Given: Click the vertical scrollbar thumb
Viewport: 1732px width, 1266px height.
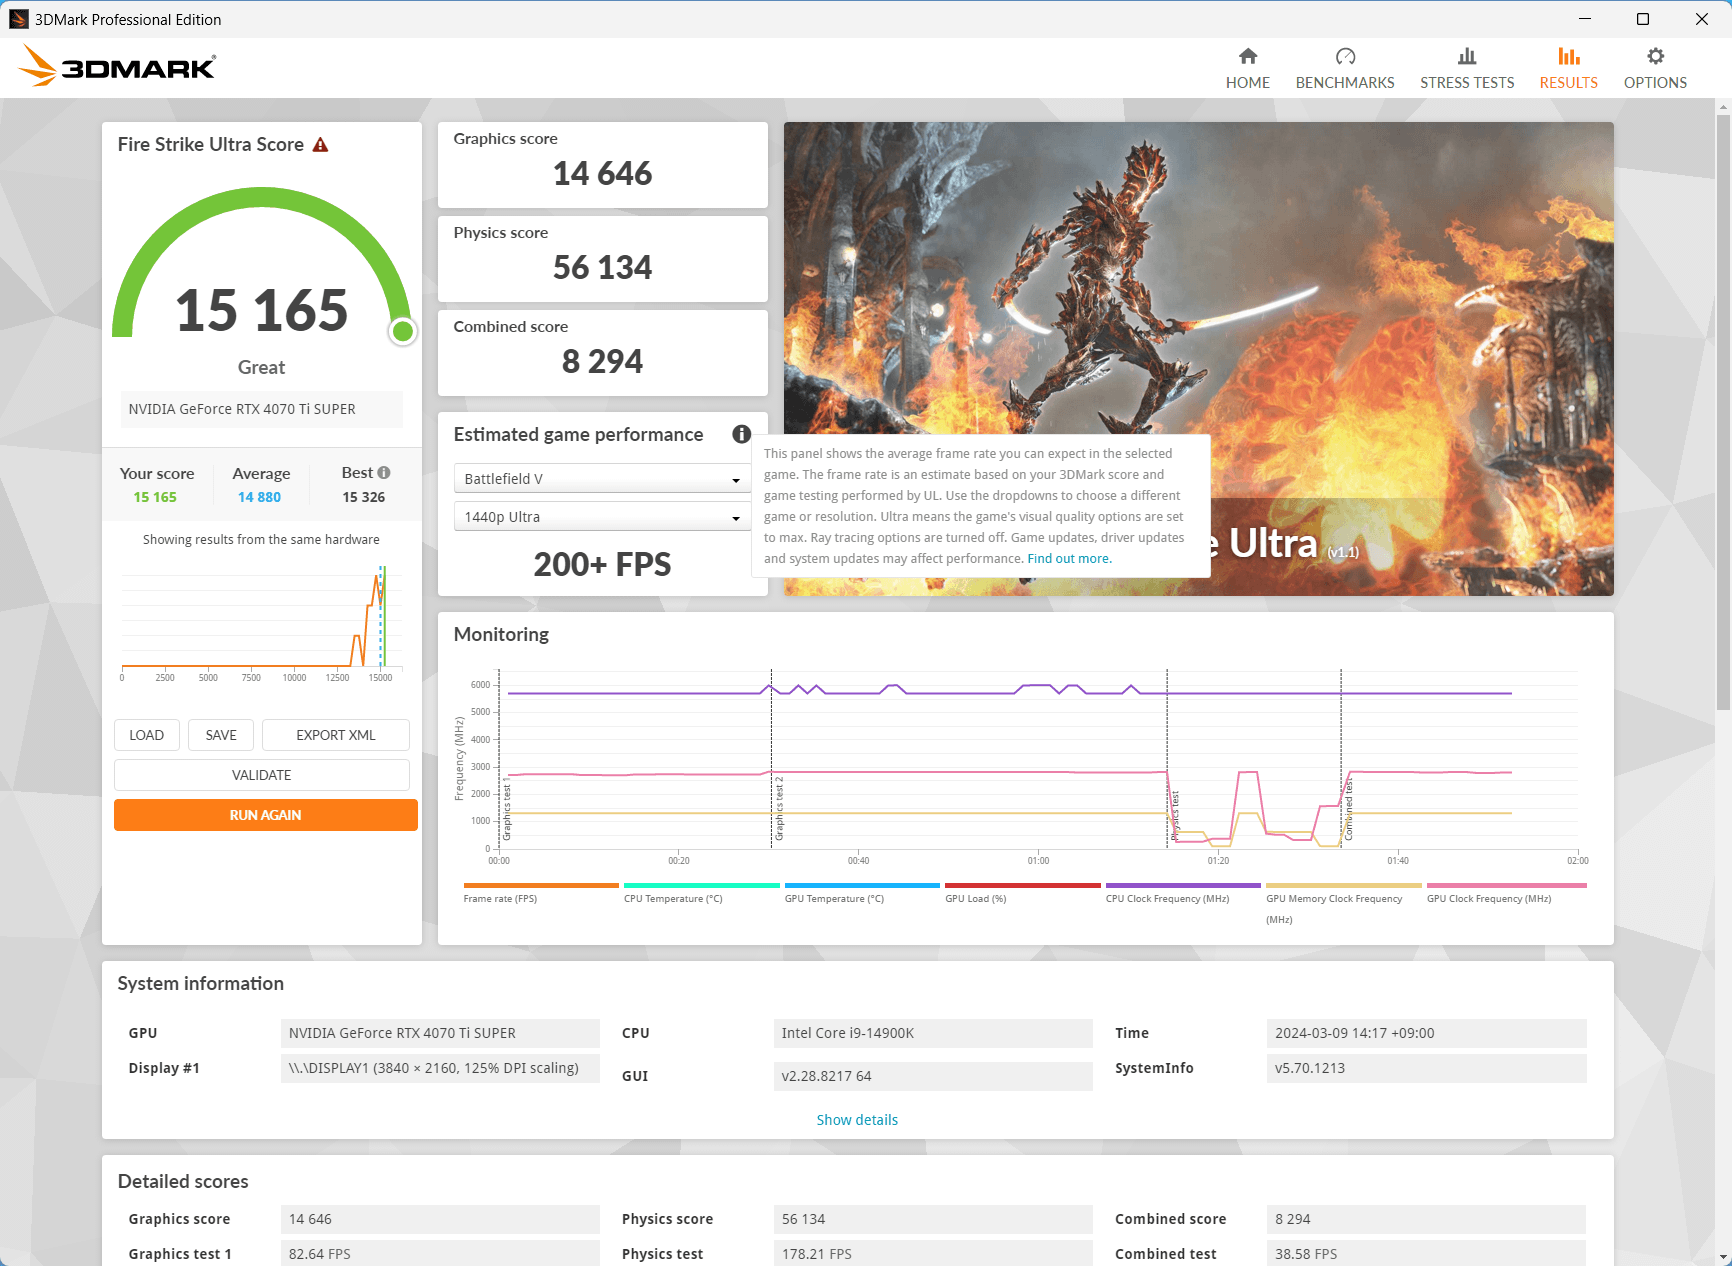Looking at the screenshot, I should pyautogui.click(x=1723, y=412).
